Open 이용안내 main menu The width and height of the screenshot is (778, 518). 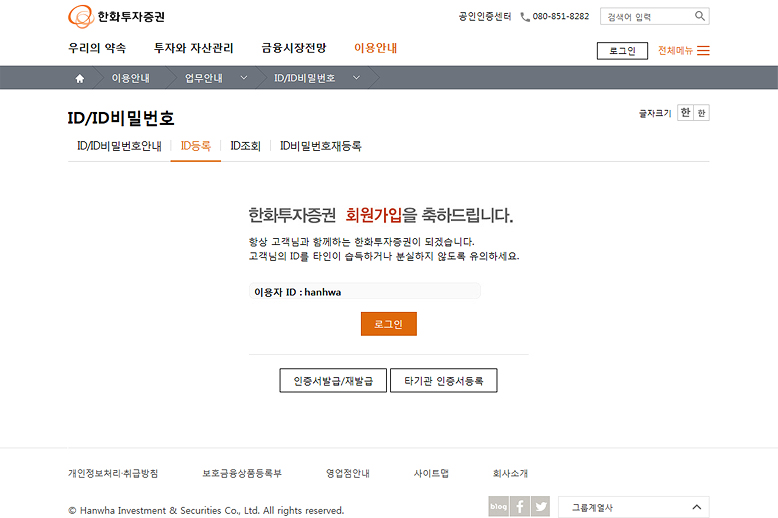[376, 48]
